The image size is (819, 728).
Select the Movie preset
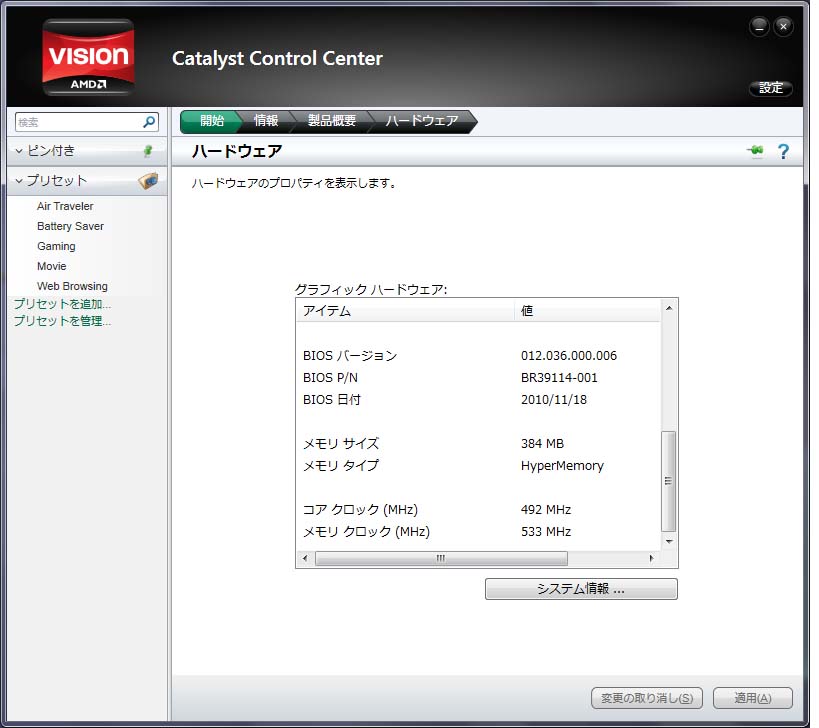(51, 266)
